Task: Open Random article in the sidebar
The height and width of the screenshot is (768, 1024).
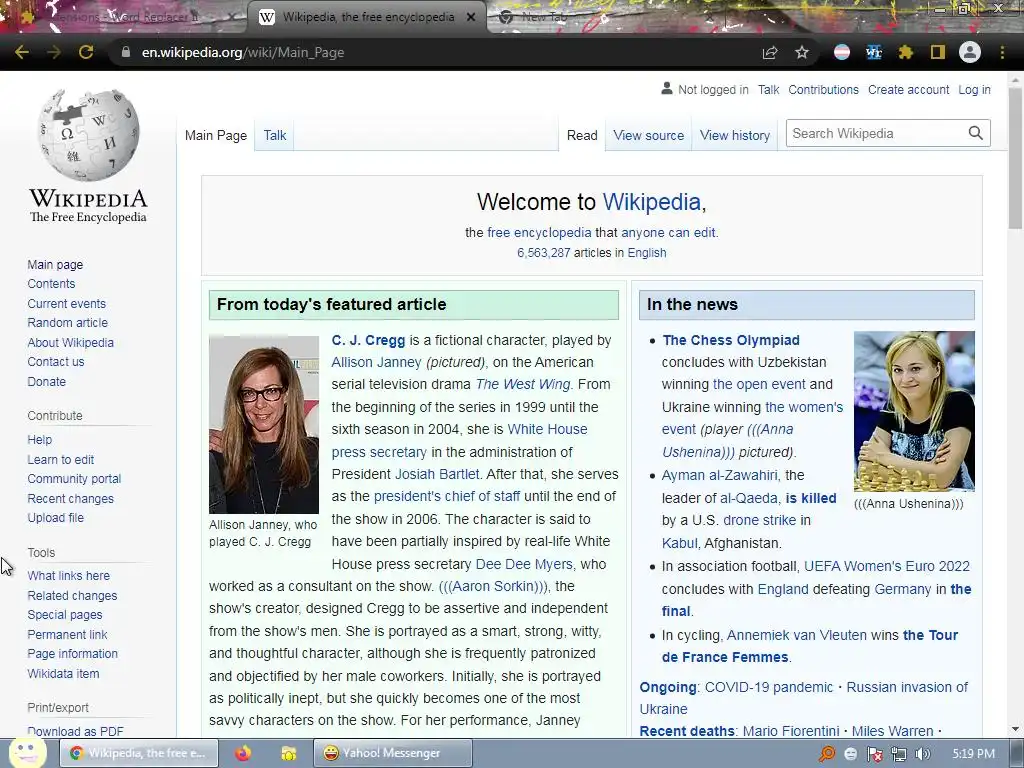Action: point(67,323)
